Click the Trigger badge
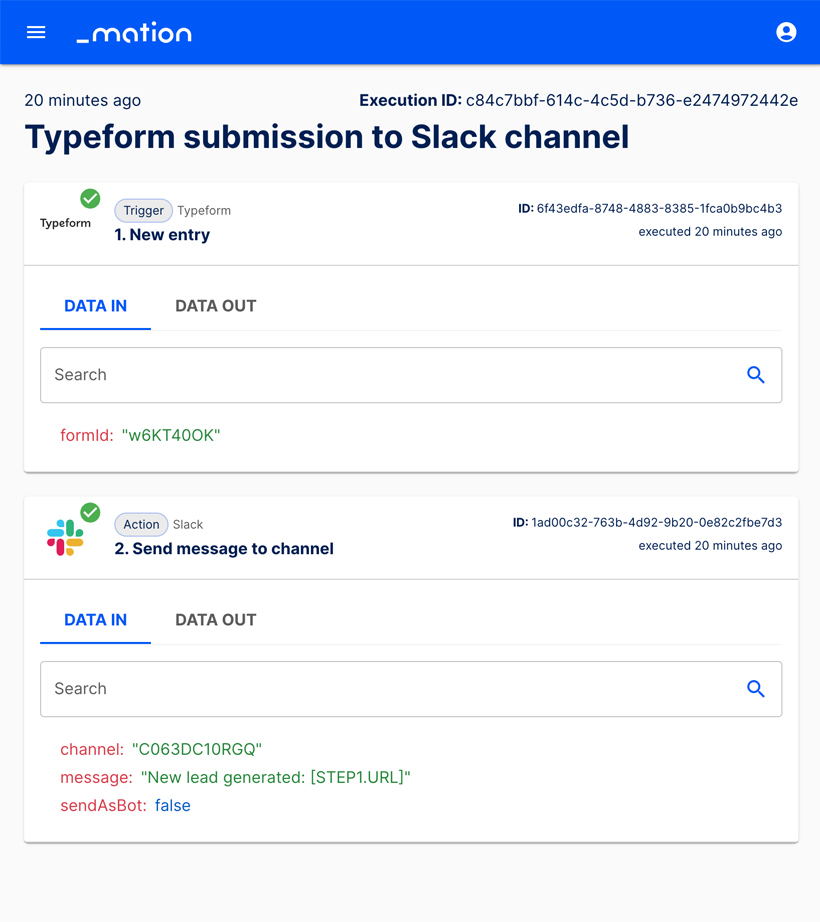This screenshot has width=820, height=922. pos(143,210)
